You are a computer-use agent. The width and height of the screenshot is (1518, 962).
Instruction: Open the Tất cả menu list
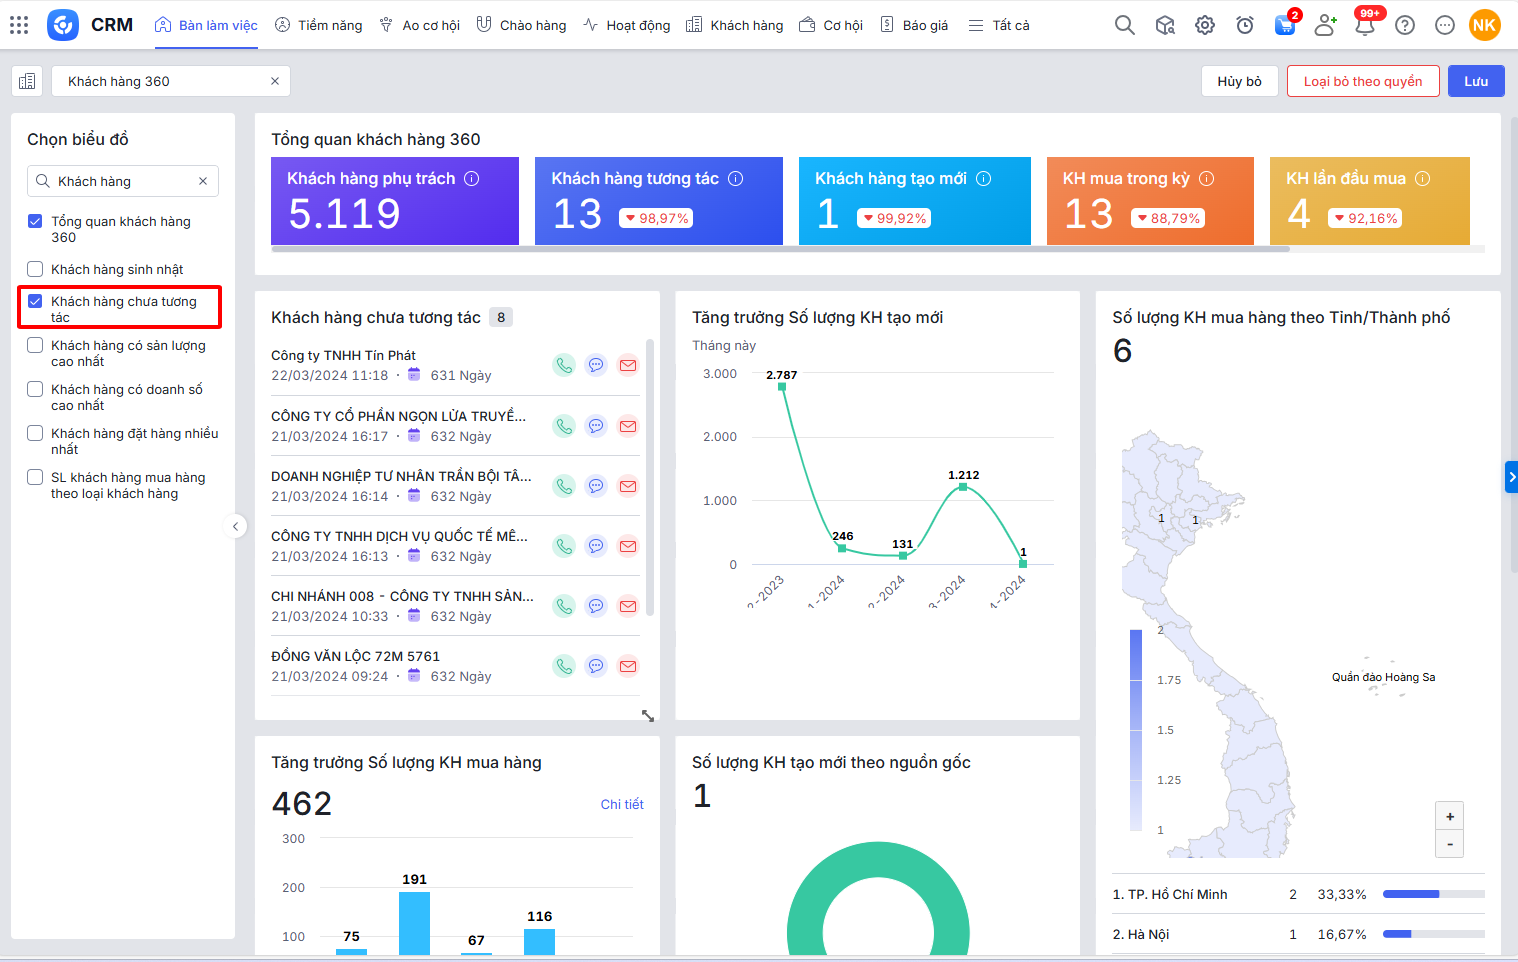coord(999,25)
